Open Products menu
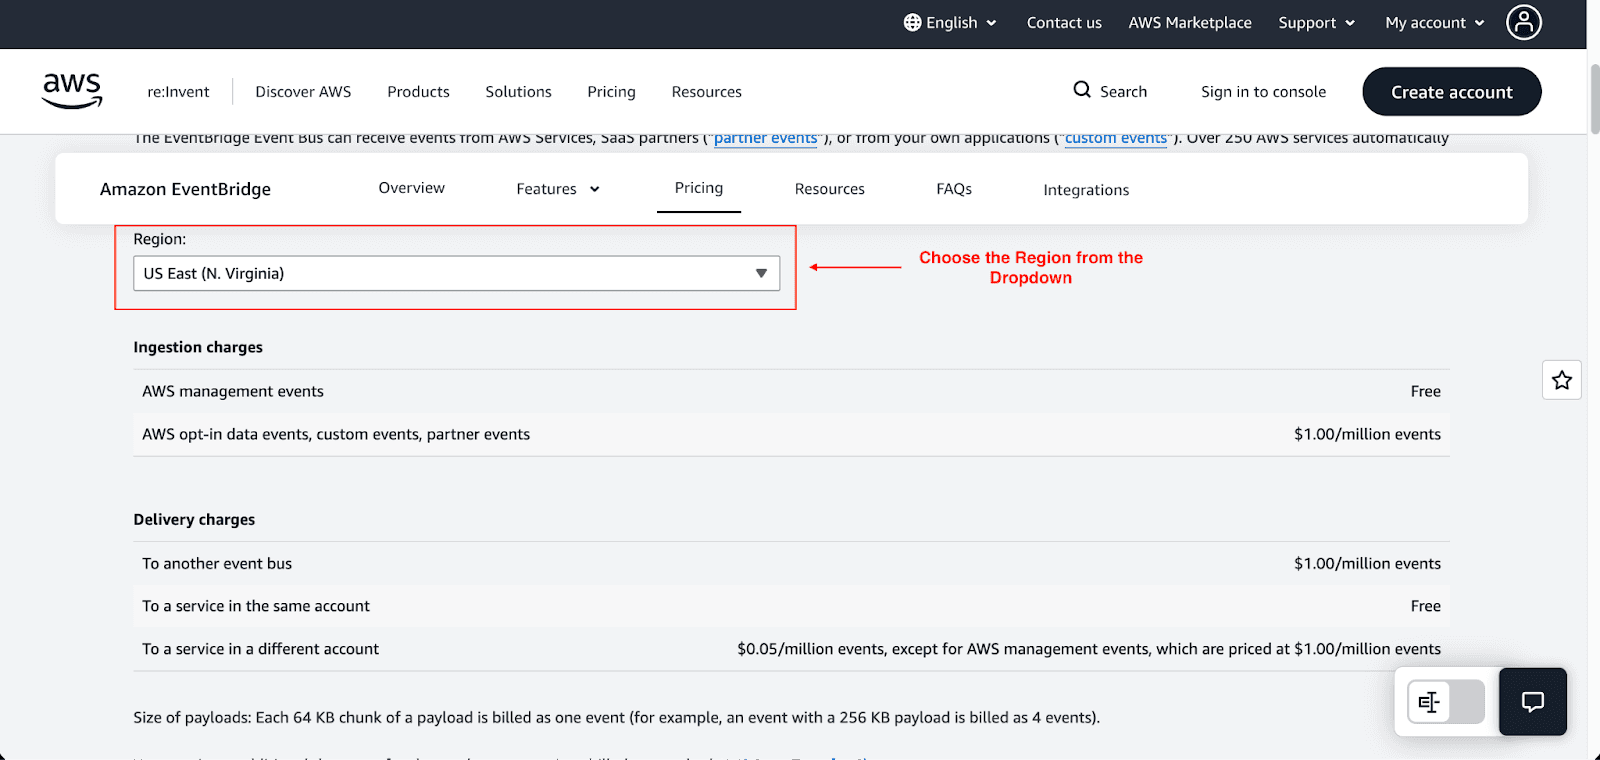Viewport: 1600px width, 760px height. coord(418,92)
